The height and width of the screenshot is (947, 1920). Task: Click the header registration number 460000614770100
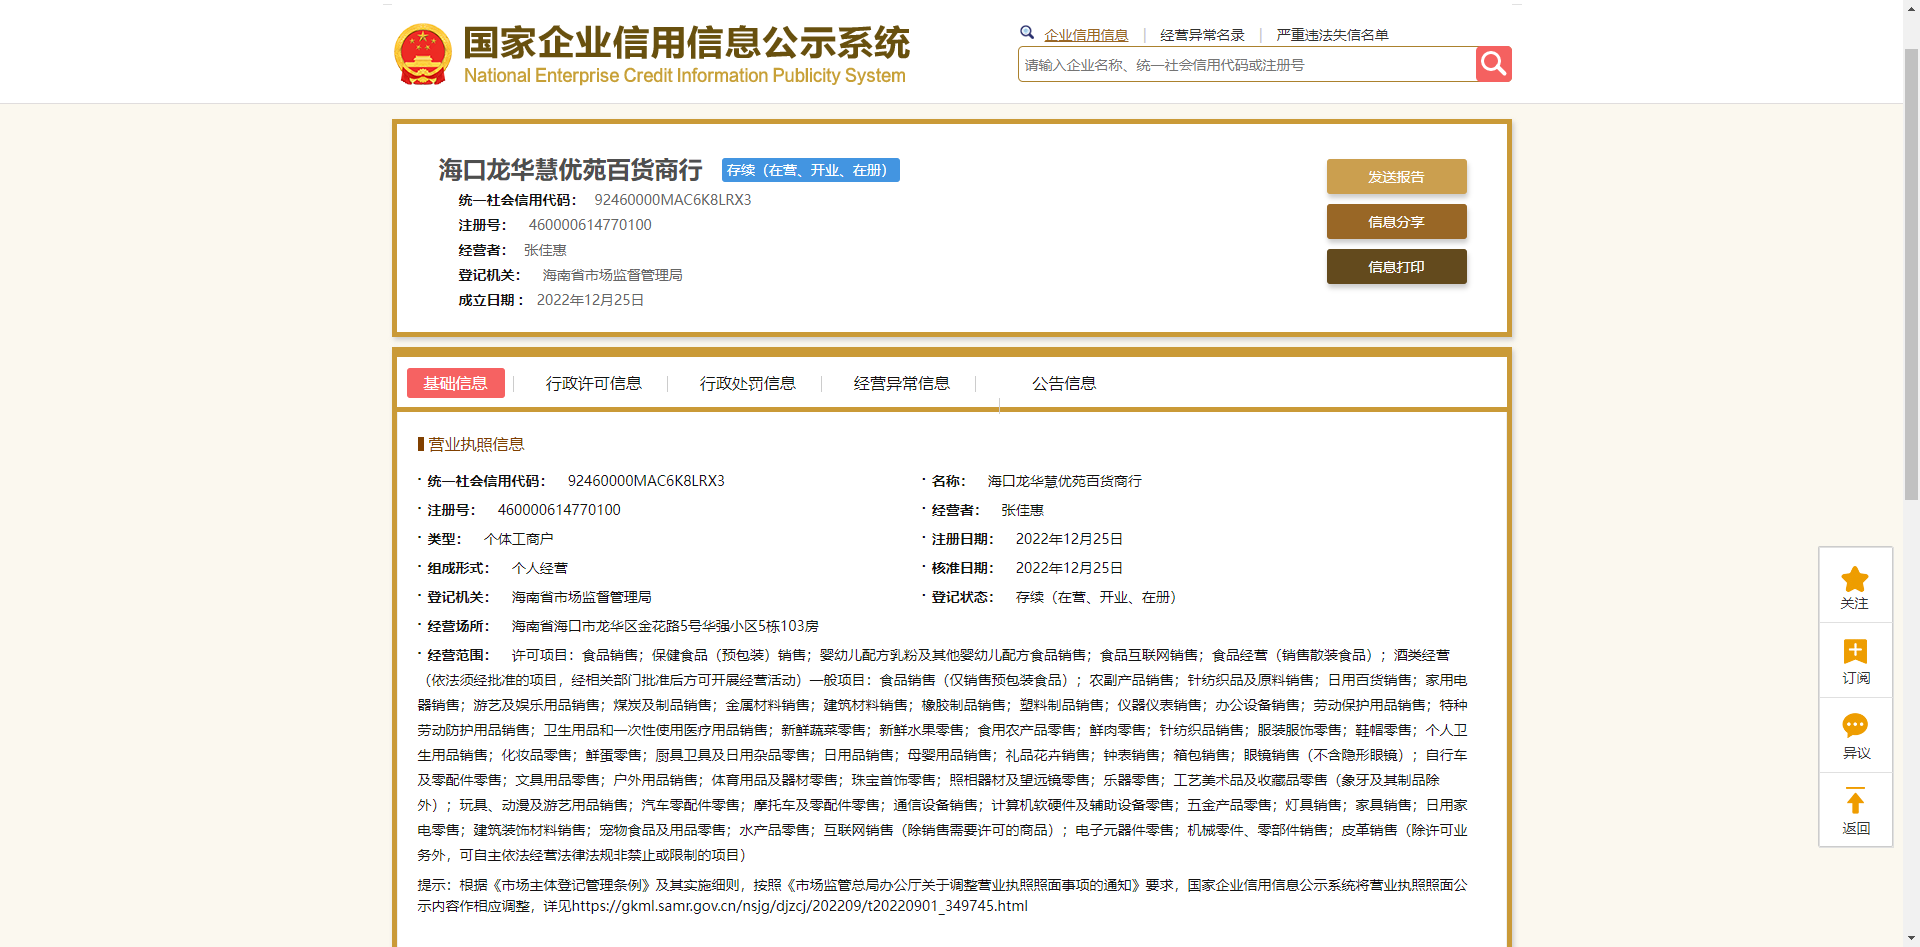click(590, 225)
